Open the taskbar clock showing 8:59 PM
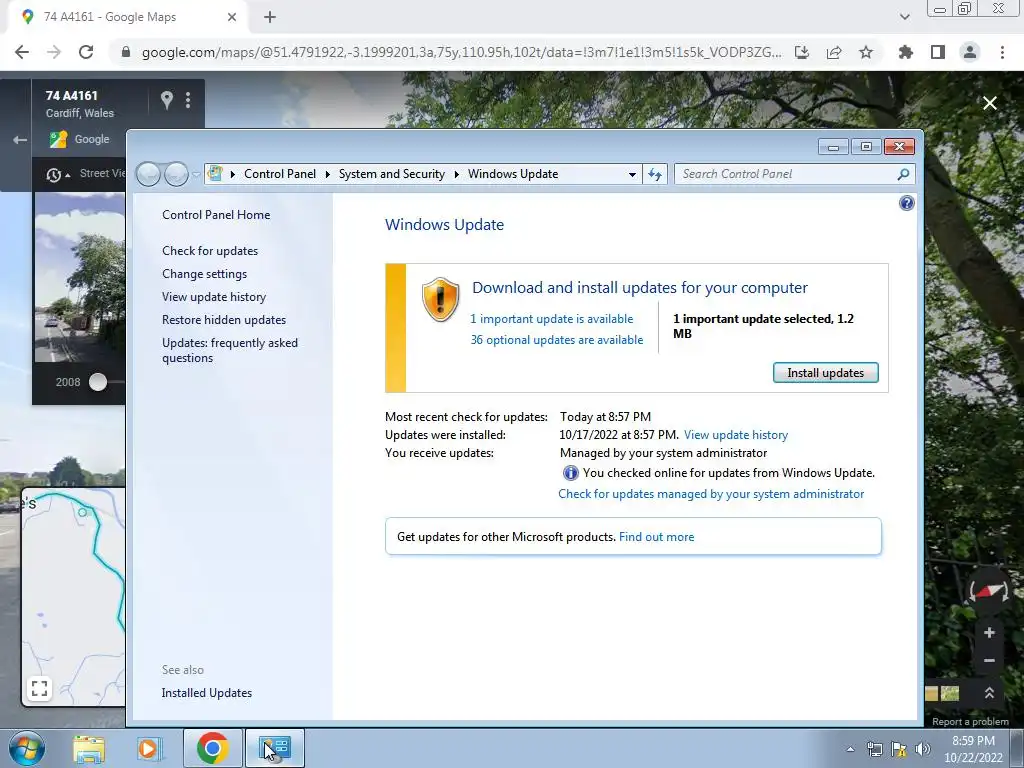Viewport: 1024px width, 768px height. point(973,749)
